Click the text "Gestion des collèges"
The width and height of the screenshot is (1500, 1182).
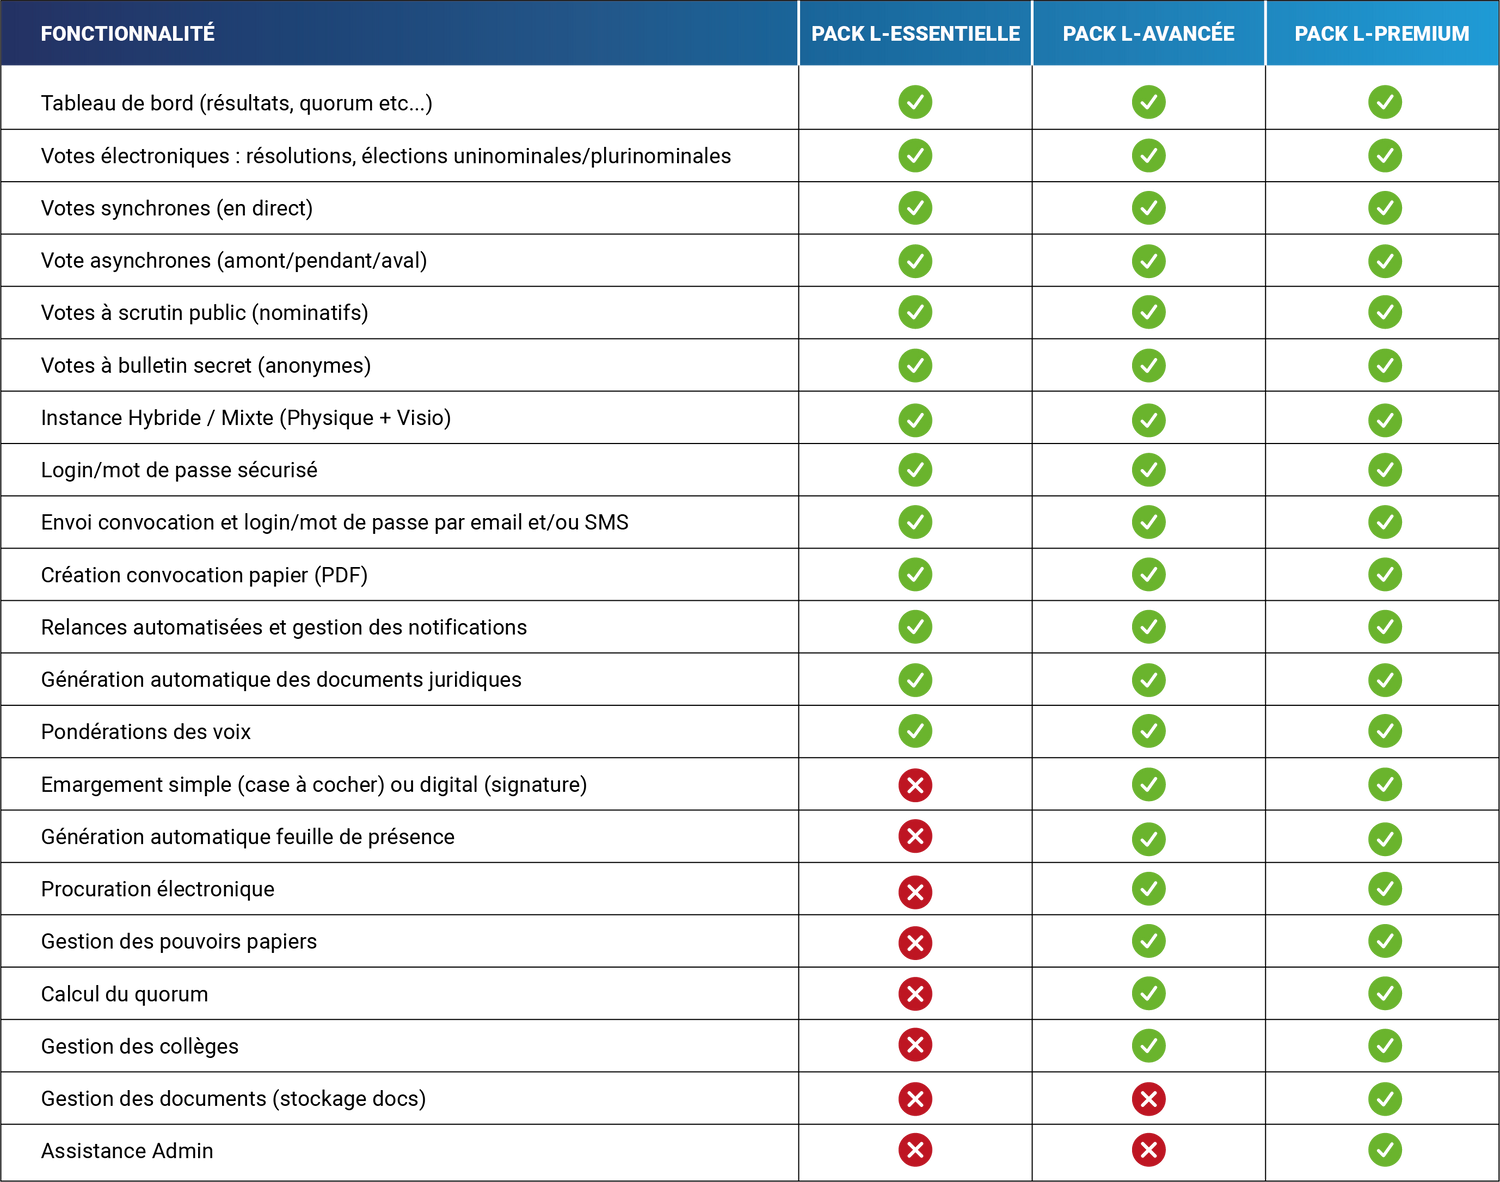coord(140,1047)
